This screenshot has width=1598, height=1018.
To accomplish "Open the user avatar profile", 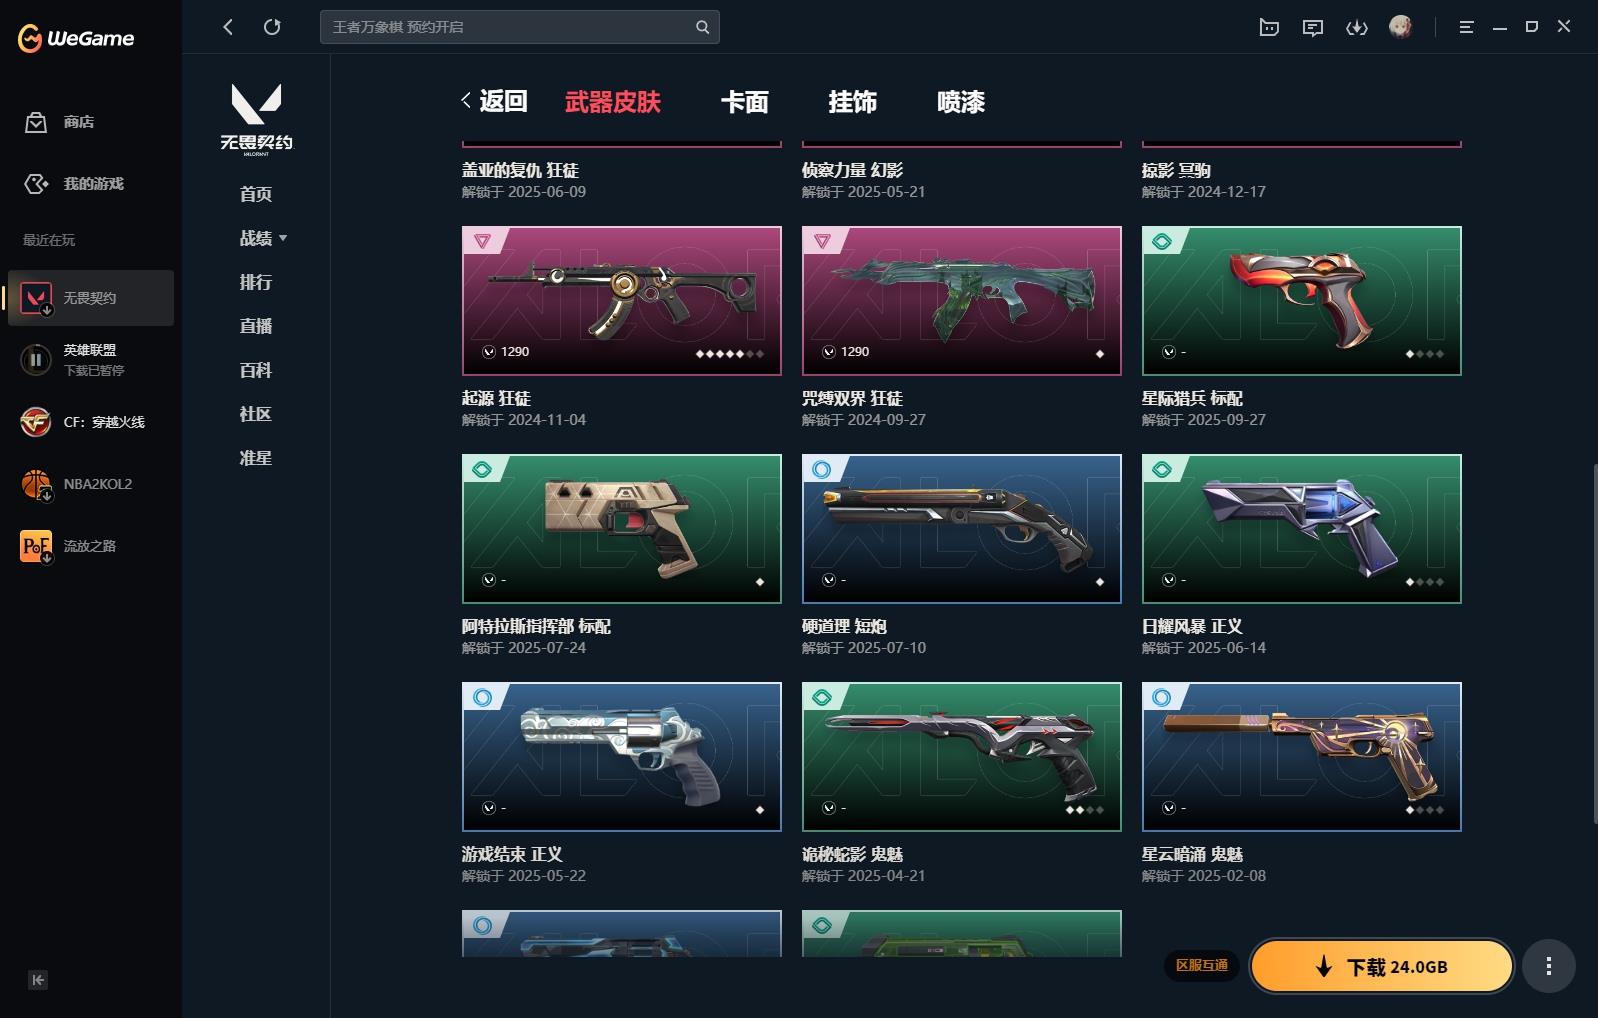I will [1400, 27].
